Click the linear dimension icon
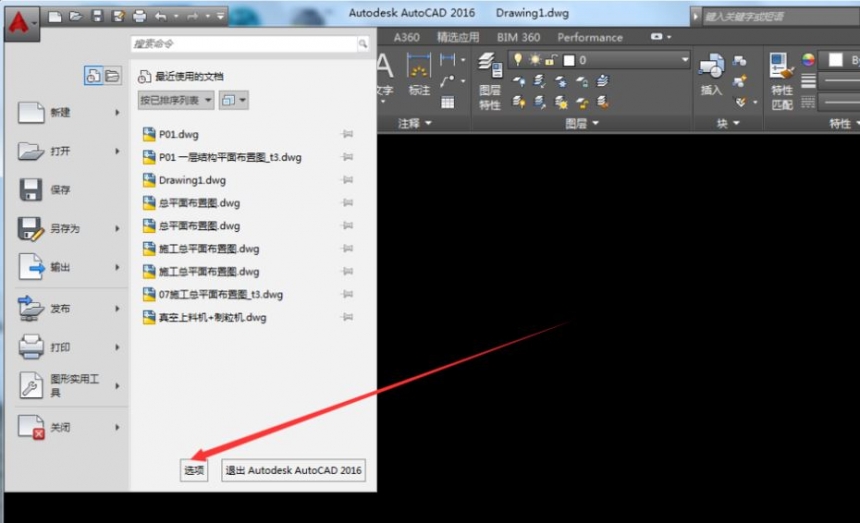This screenshot has height=523, width=860. click(448, 59)
